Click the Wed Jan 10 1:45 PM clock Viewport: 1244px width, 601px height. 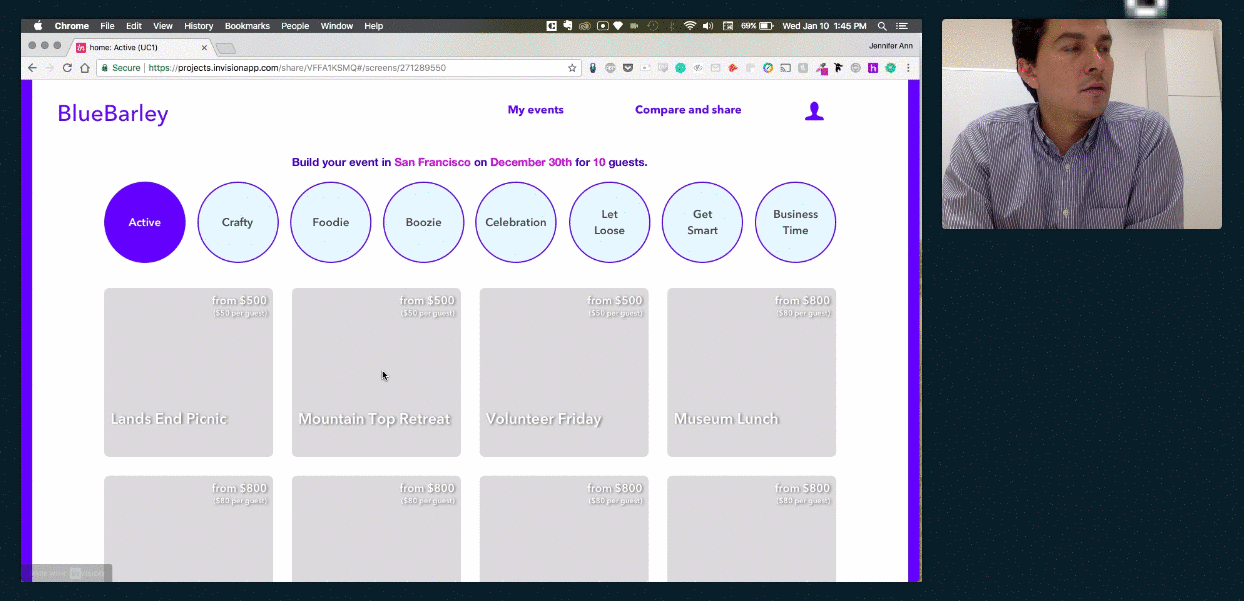(x=824, y=26)
